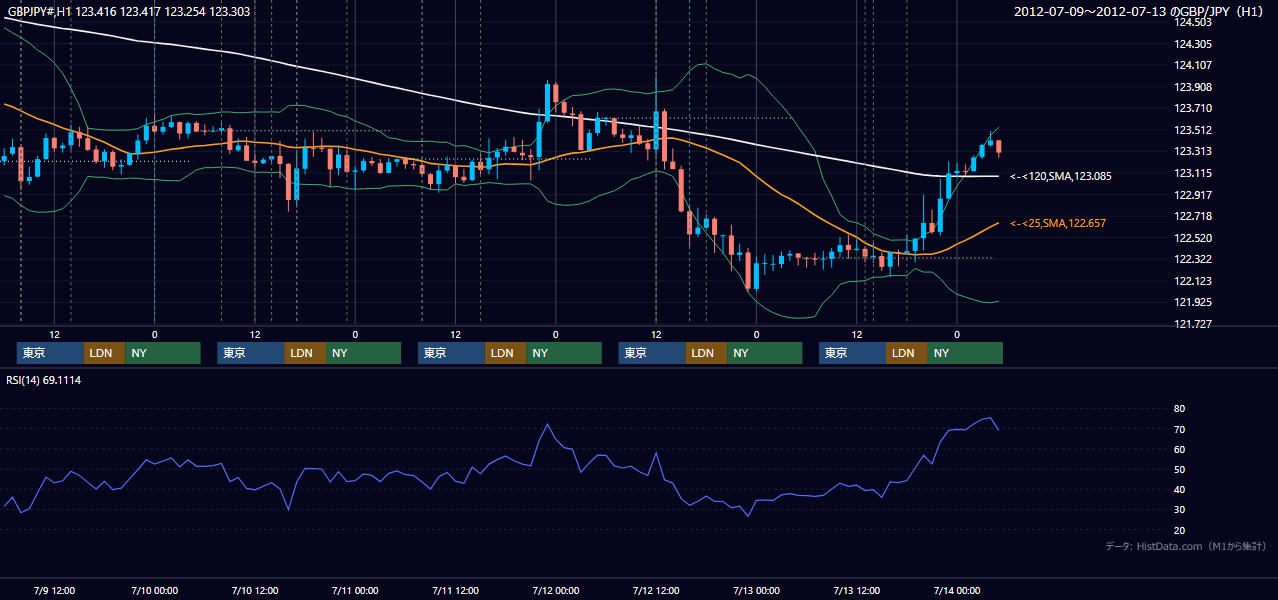Viewport: 1278px width, 600px height.
Task: Click price axis value 124.503
Action: pos(1192,22)
